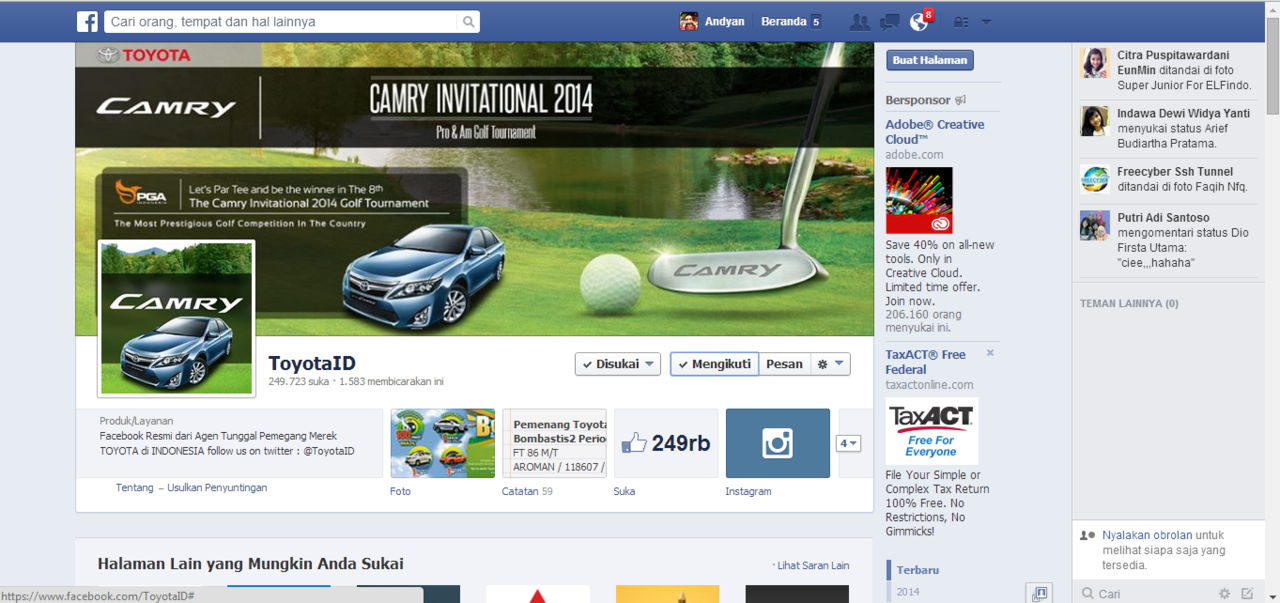Click Freecyber Ssh Tunnel ticker avatar
The width and height of the screenshot is (1280, 603).
[x=1095, y=179]
